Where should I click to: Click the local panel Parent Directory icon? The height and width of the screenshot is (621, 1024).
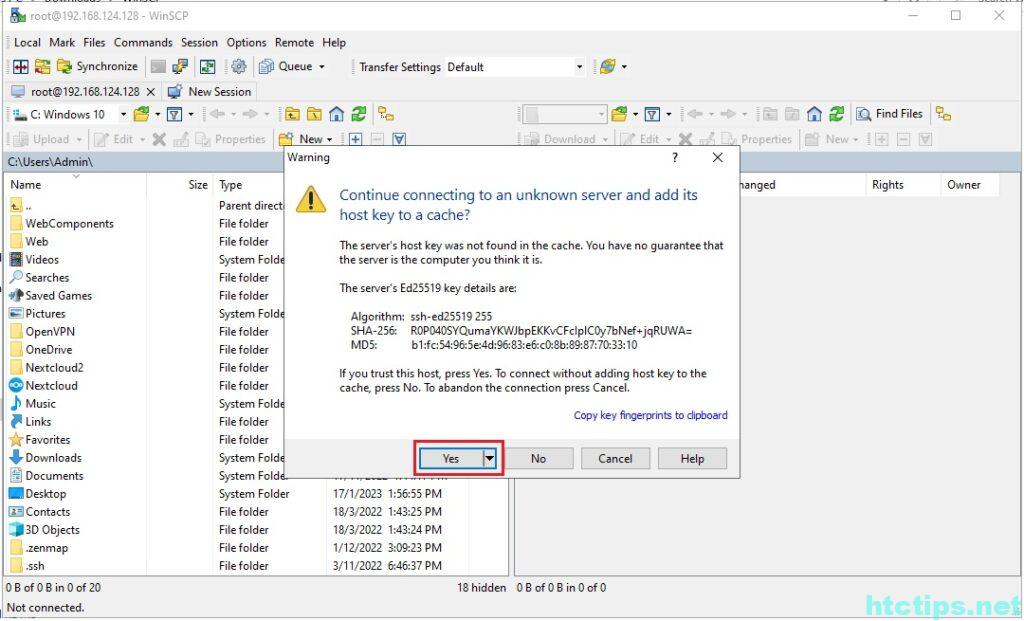pos(292,115)
